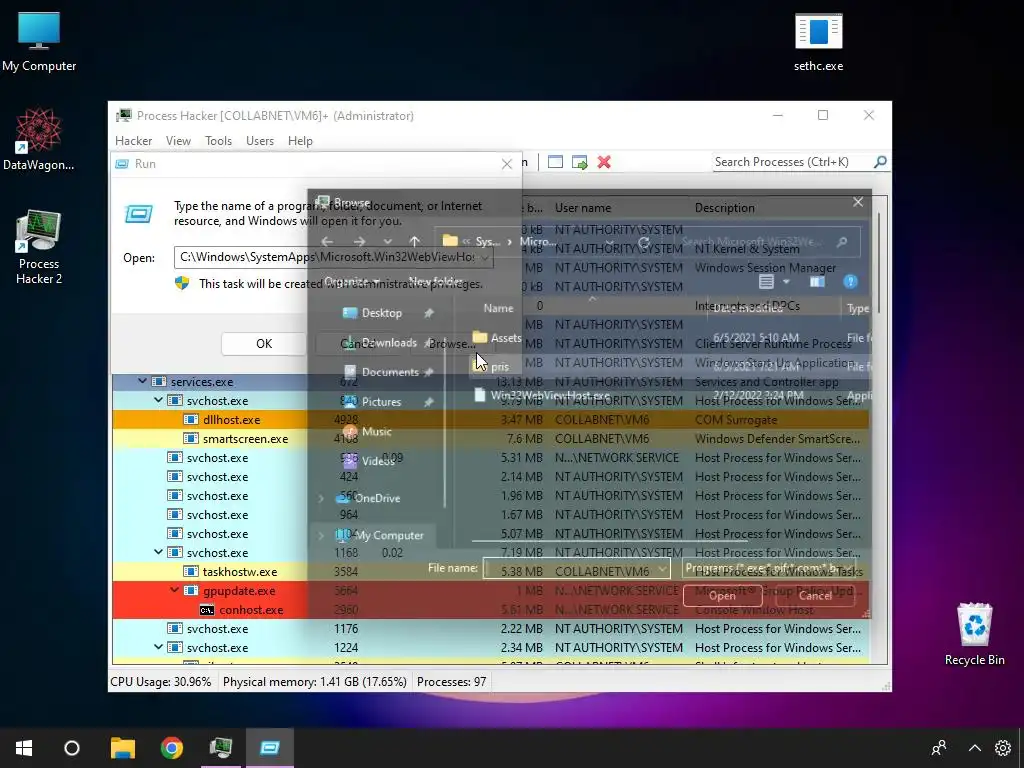This screenshot has height=768, width=1024.
Task: Refresh the Browse dialog folder
Action: click(644, 243)
